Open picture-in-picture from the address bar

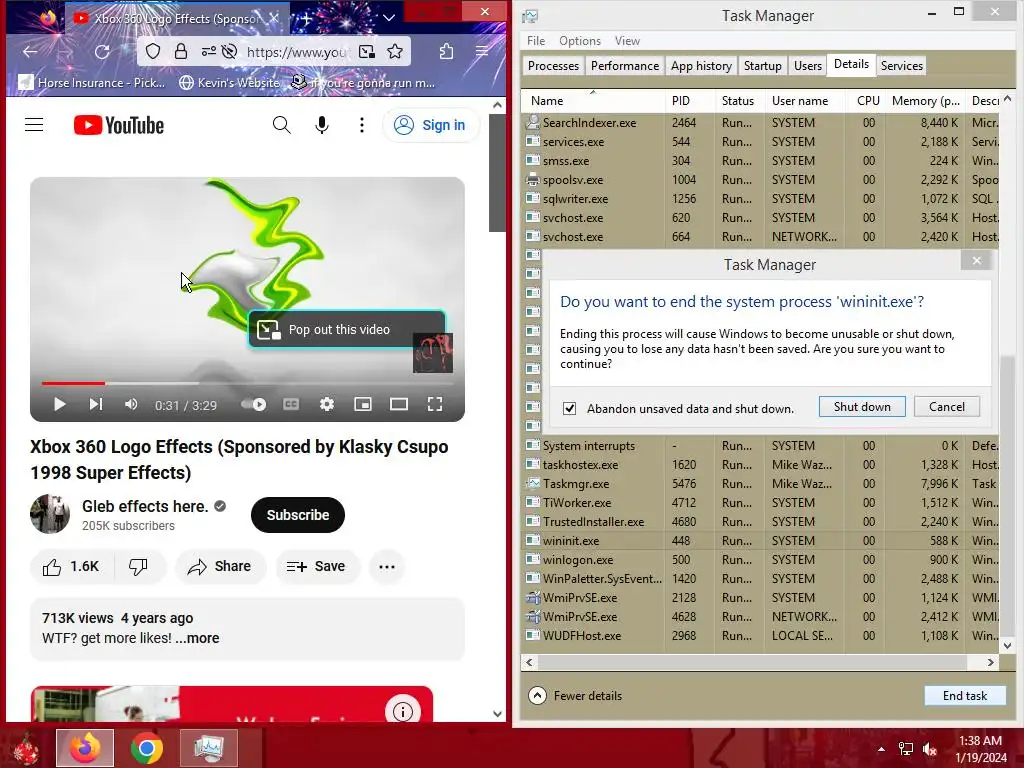(367, 52)
